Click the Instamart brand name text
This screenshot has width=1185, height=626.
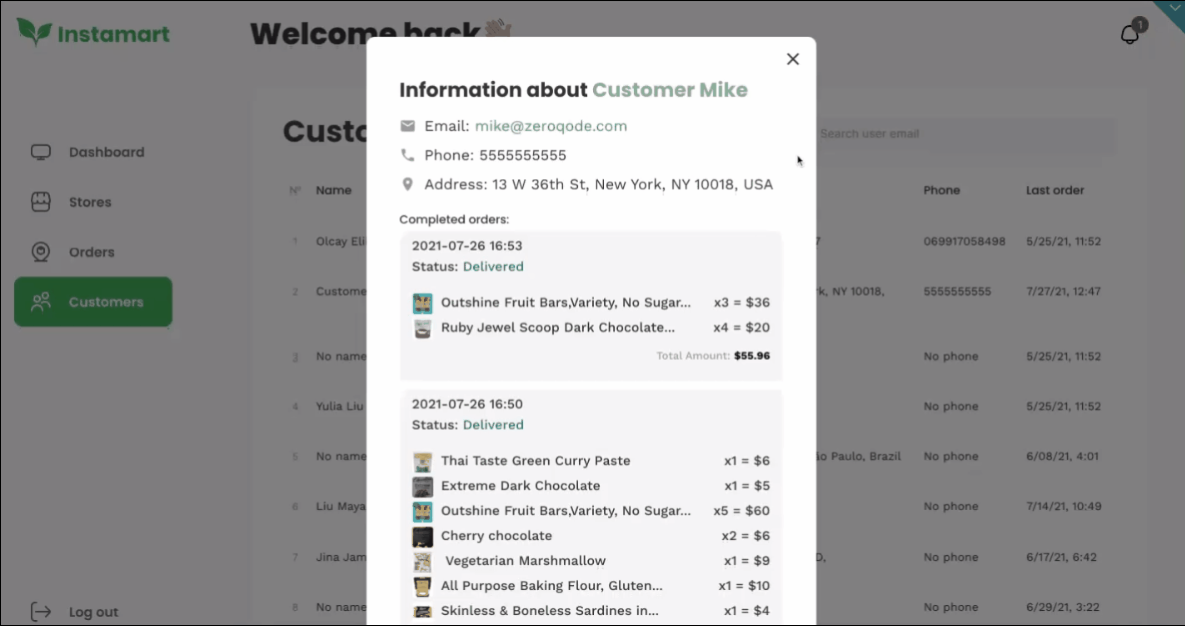click(113, 34)
